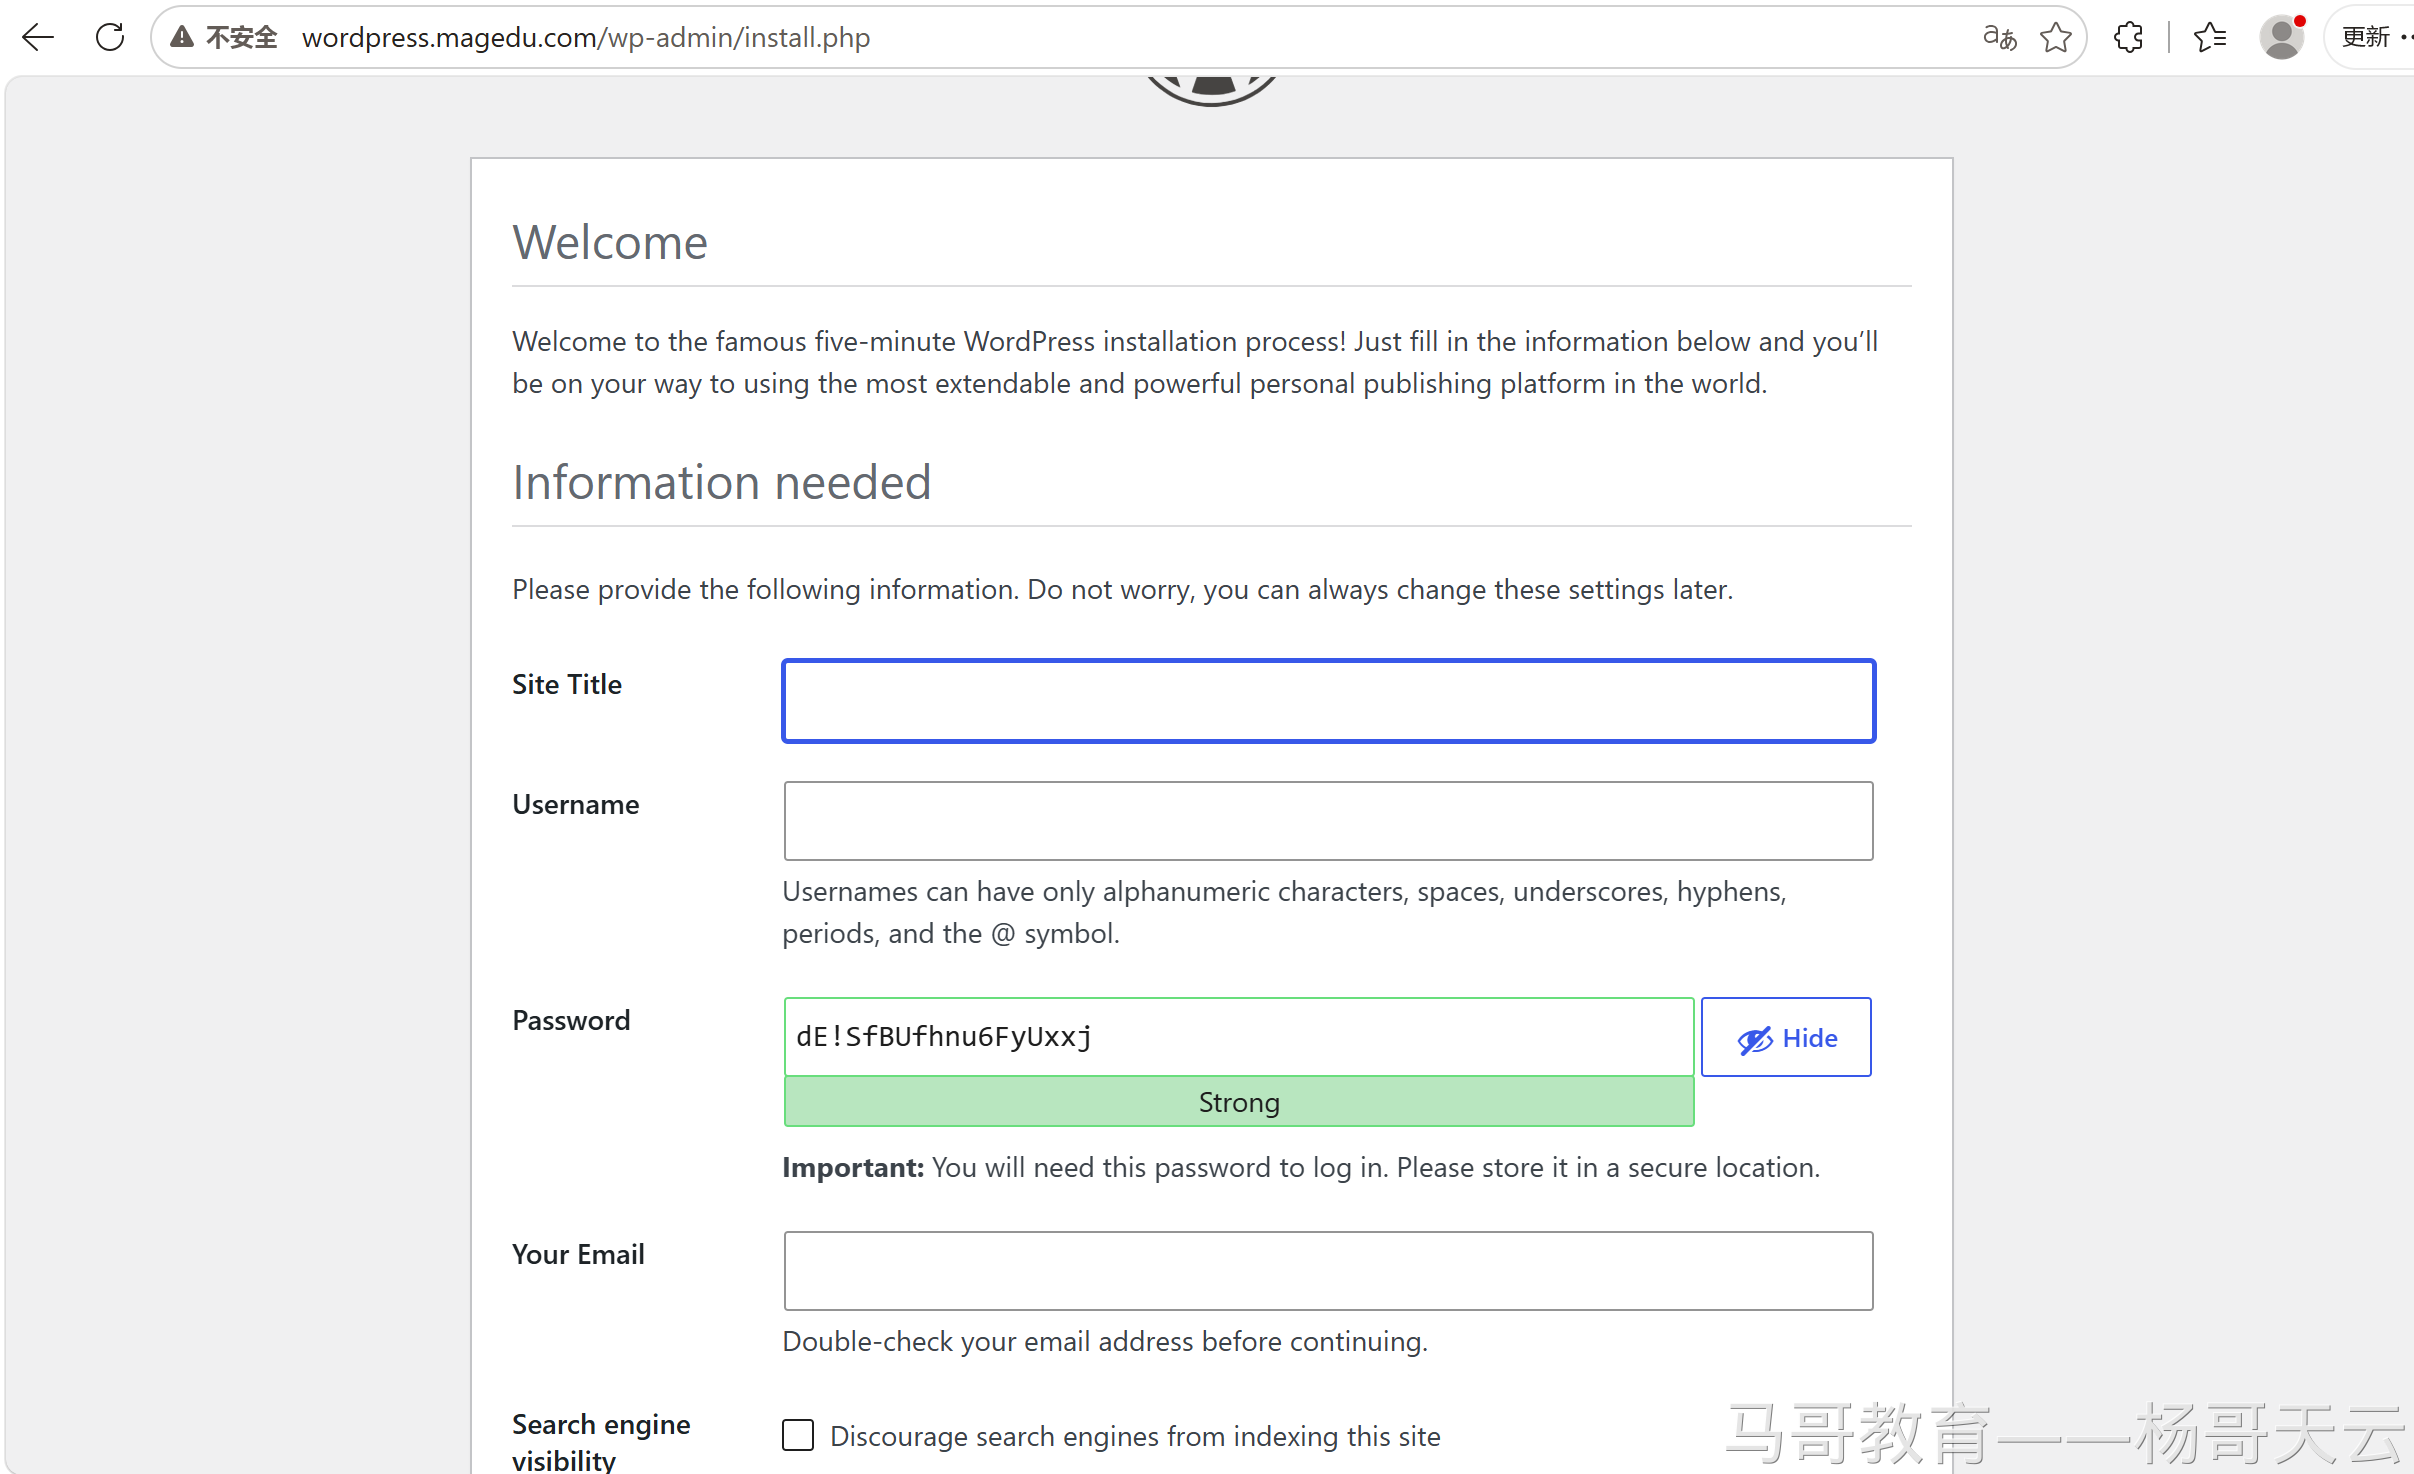Open the favorites list icon

[x=2210, y=37]
